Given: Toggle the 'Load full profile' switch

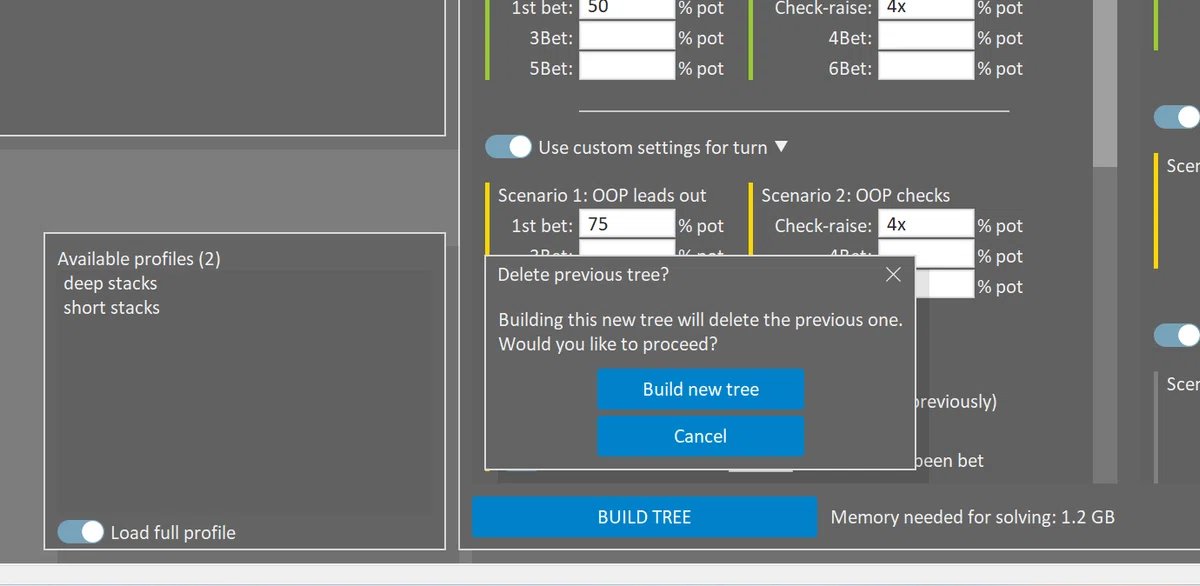Looking at the screenshot, I should pyautogui.click(x=81, y=532).
